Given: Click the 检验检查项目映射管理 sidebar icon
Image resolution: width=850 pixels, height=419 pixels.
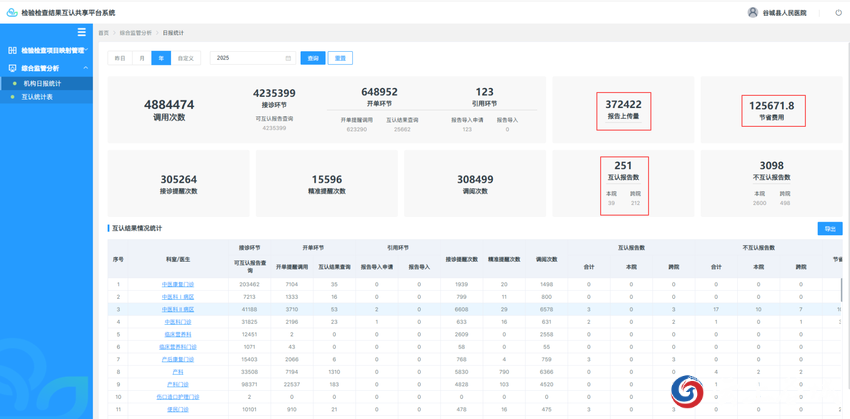Looking at the screenshot, I should [x=12, y=50].
